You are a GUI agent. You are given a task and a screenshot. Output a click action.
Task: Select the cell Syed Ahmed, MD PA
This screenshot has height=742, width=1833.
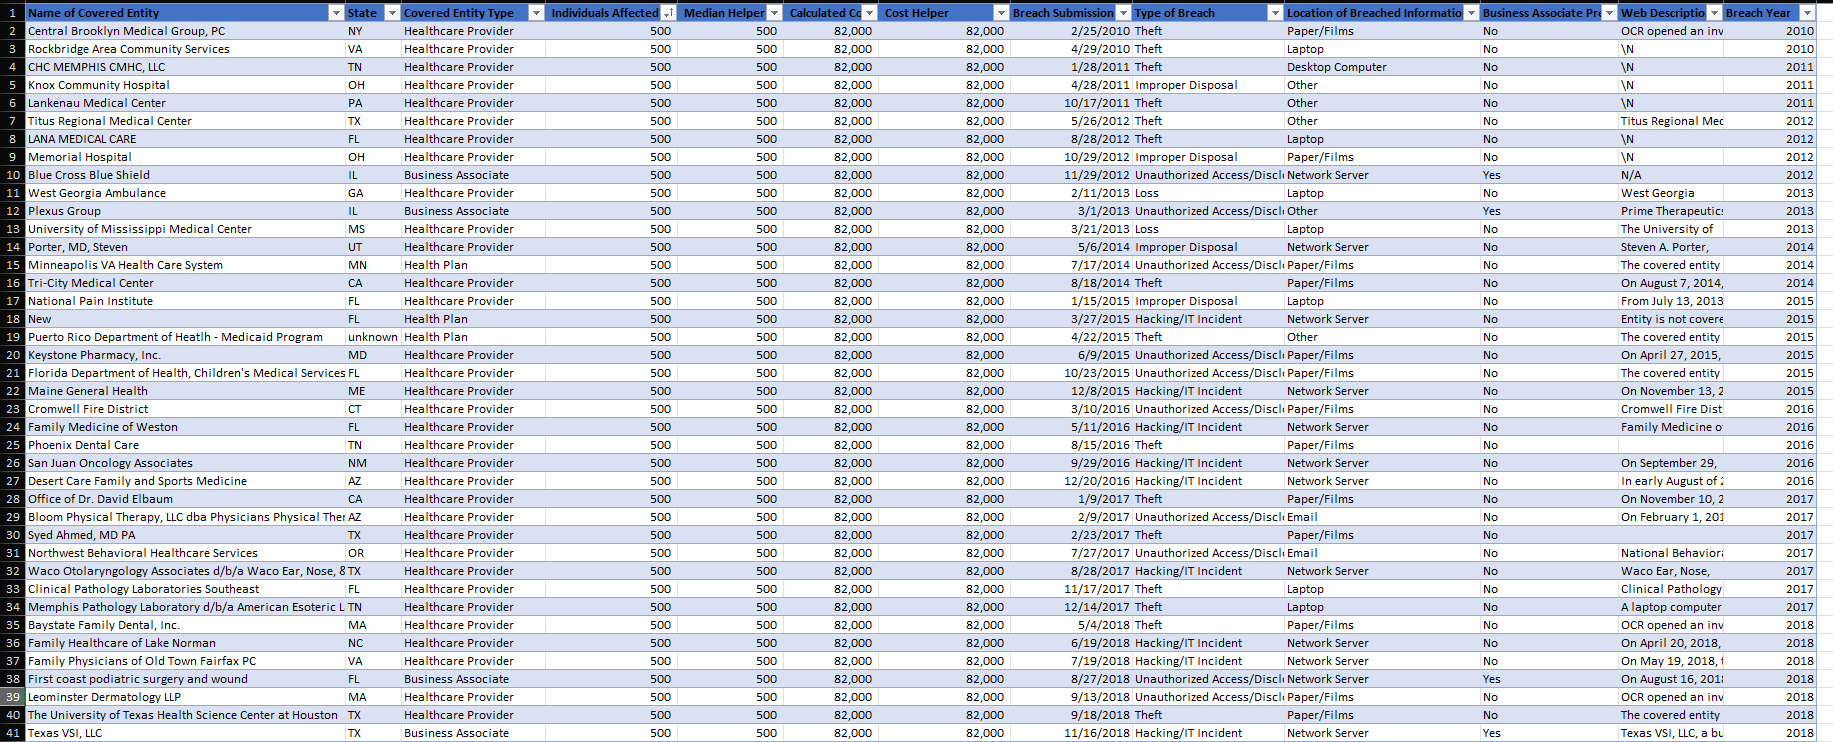point(185,535)
